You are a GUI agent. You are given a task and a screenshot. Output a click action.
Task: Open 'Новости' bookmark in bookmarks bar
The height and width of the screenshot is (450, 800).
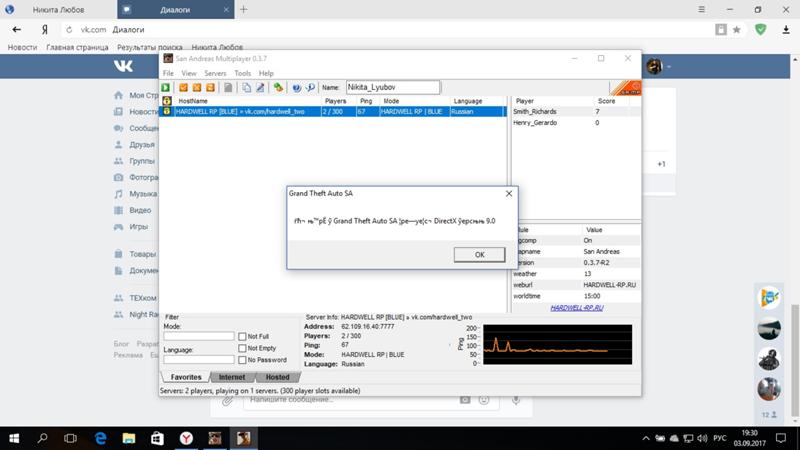pyautogui.click(x=22, y=47)
